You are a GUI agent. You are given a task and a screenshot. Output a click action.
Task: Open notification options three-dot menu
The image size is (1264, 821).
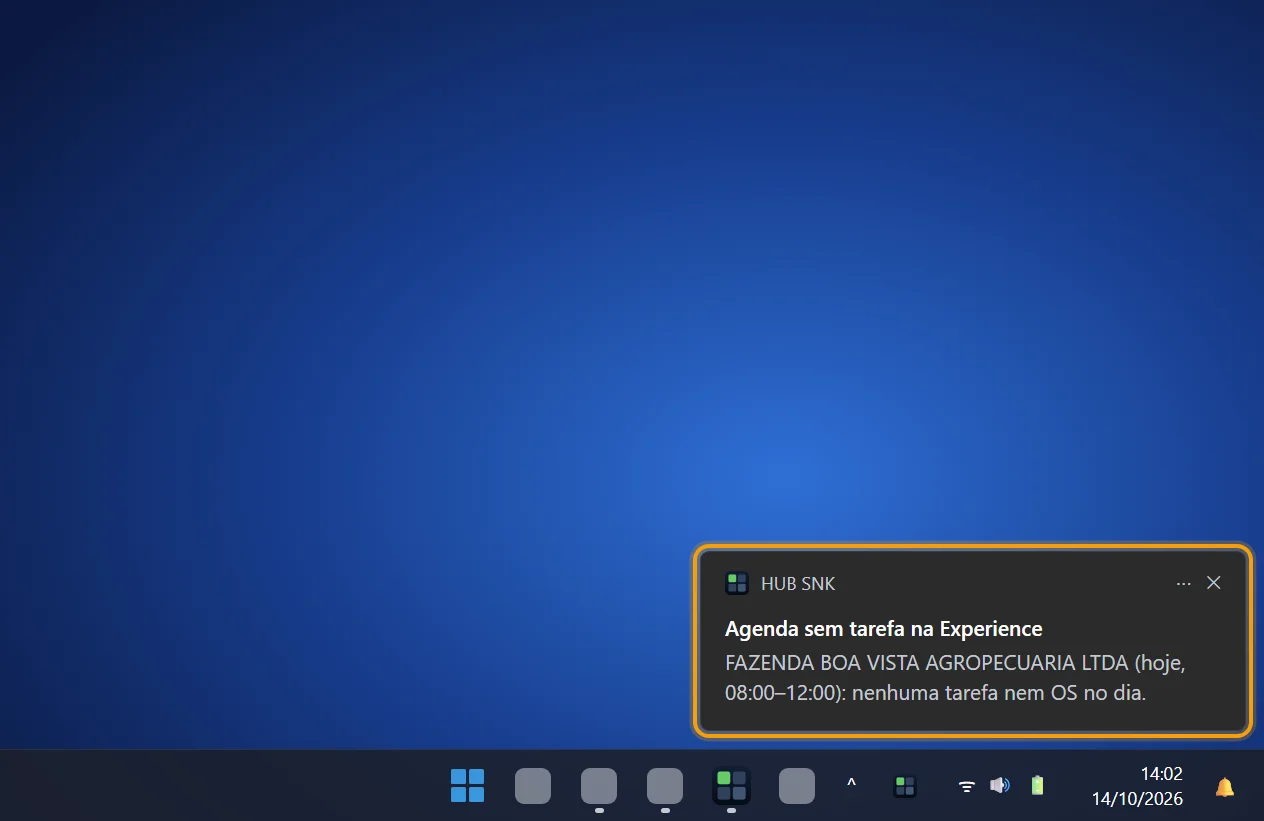[1184, 583]
